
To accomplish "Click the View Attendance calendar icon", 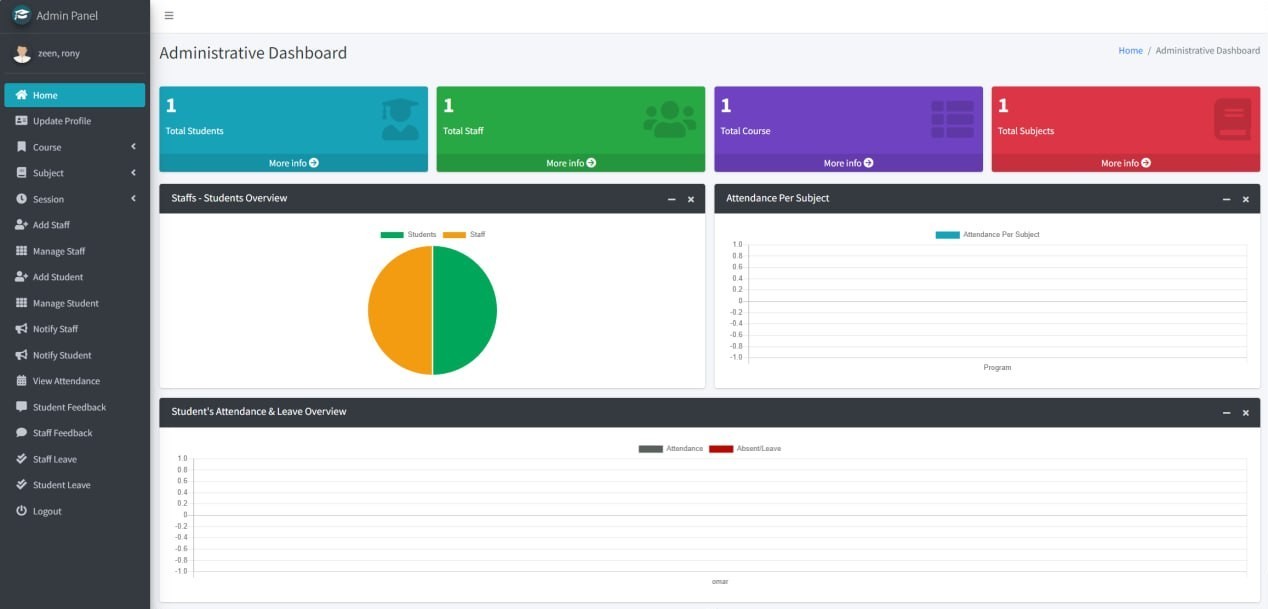I will click(21, 381).
